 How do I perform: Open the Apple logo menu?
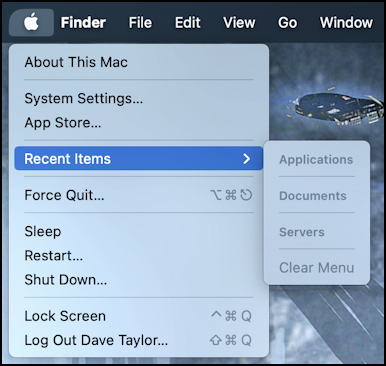31,23
